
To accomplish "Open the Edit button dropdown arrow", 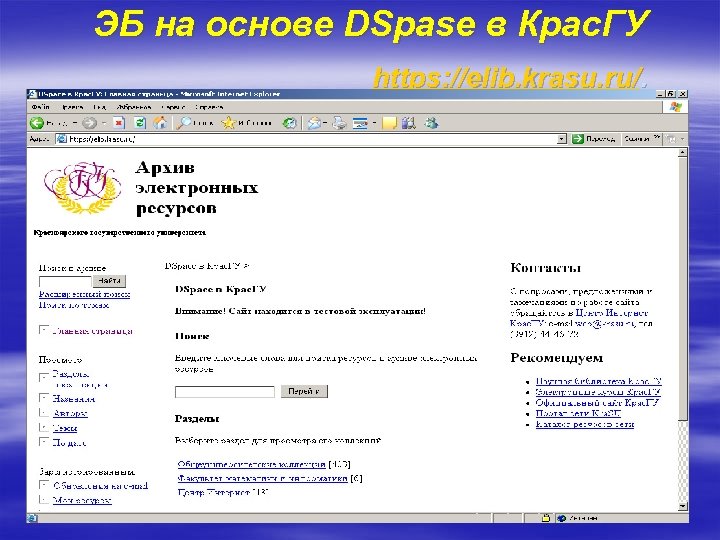I will [x=374, y=123].
